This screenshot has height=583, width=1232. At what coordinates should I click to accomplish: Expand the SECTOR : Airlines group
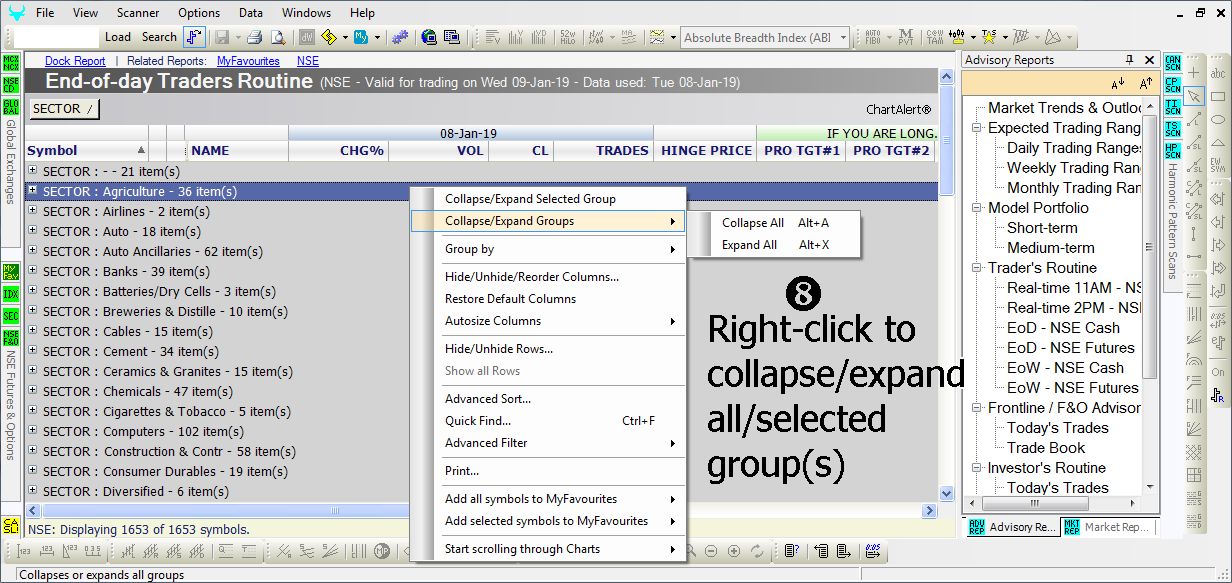33,211
